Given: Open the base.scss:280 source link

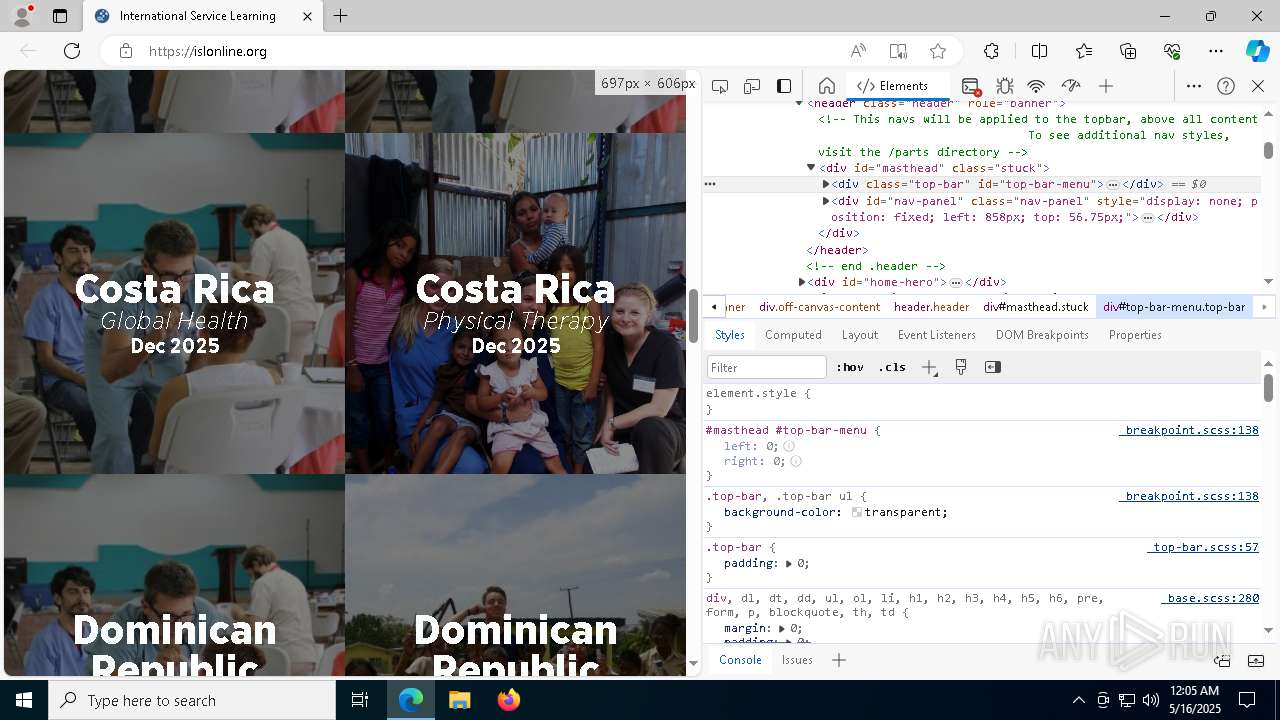Looking at the screenshot, I should click(1210, 598).
